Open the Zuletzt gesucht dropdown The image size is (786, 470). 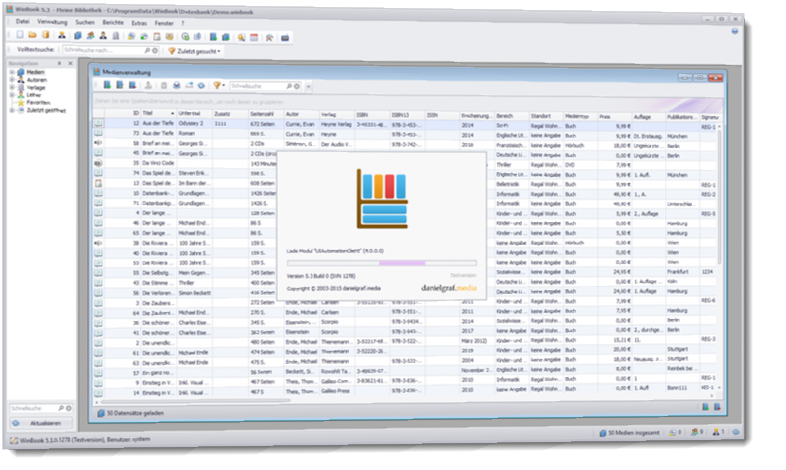click(x=194, y=51)
